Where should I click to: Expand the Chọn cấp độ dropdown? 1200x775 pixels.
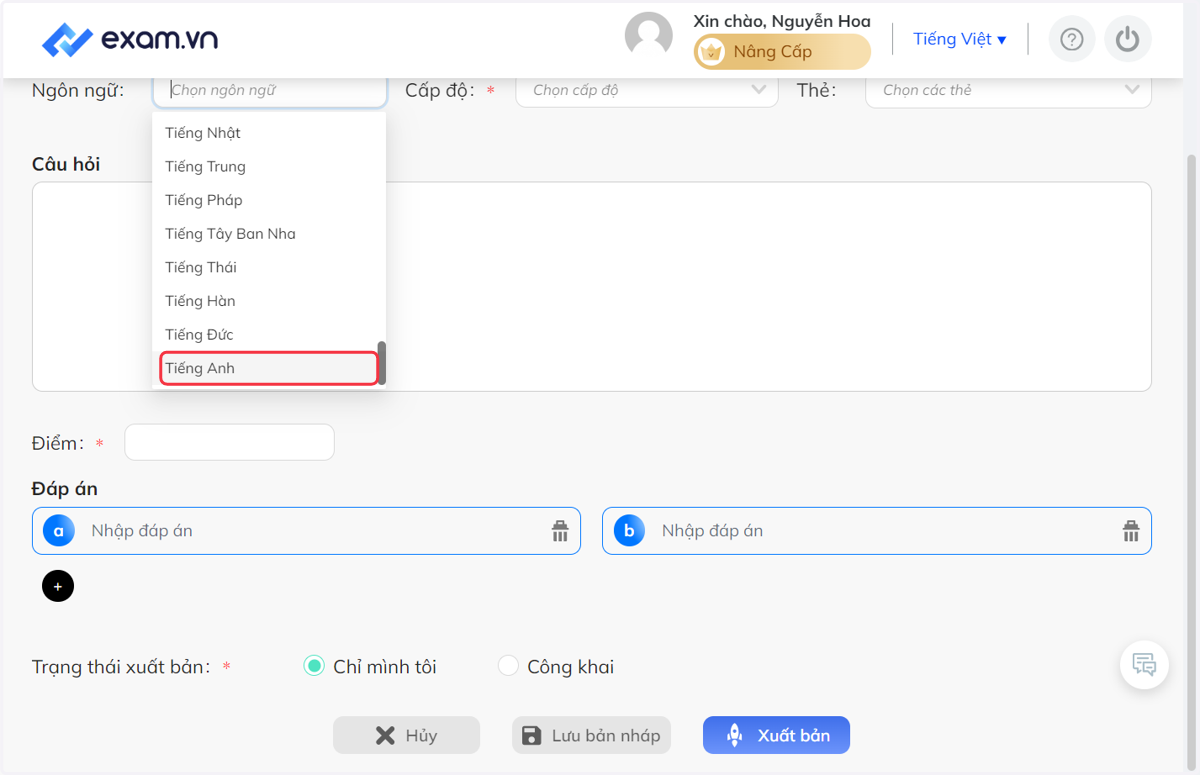coord(647,90)
